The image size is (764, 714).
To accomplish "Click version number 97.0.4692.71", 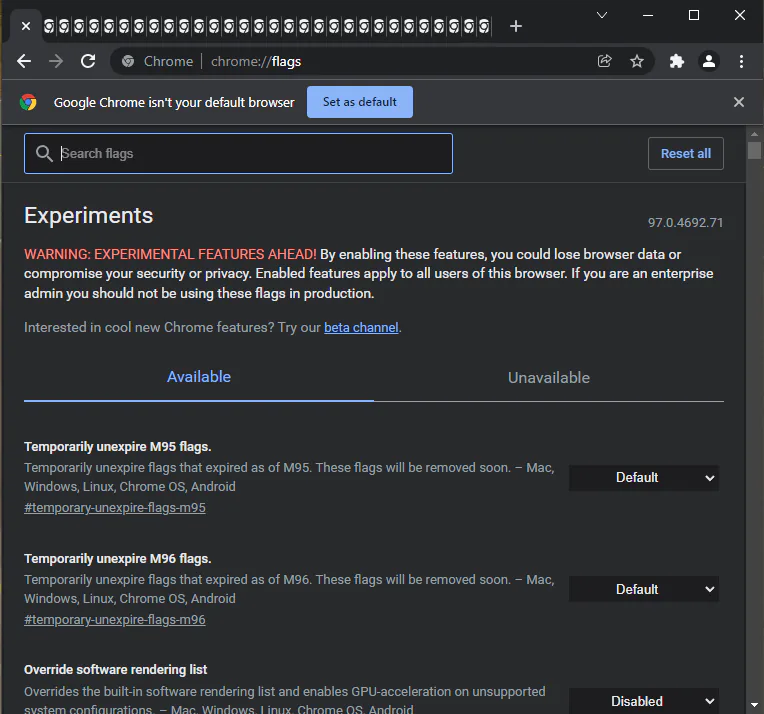I will [x=685, y=223].
